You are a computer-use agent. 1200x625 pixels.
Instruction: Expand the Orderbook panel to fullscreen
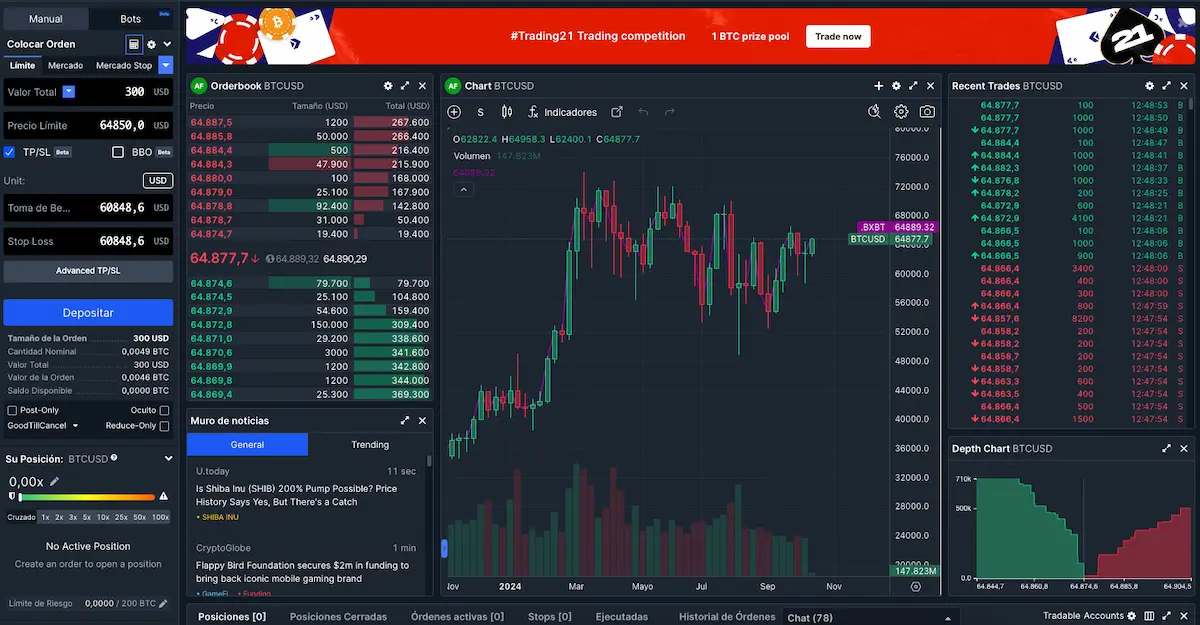click(404, 86)
